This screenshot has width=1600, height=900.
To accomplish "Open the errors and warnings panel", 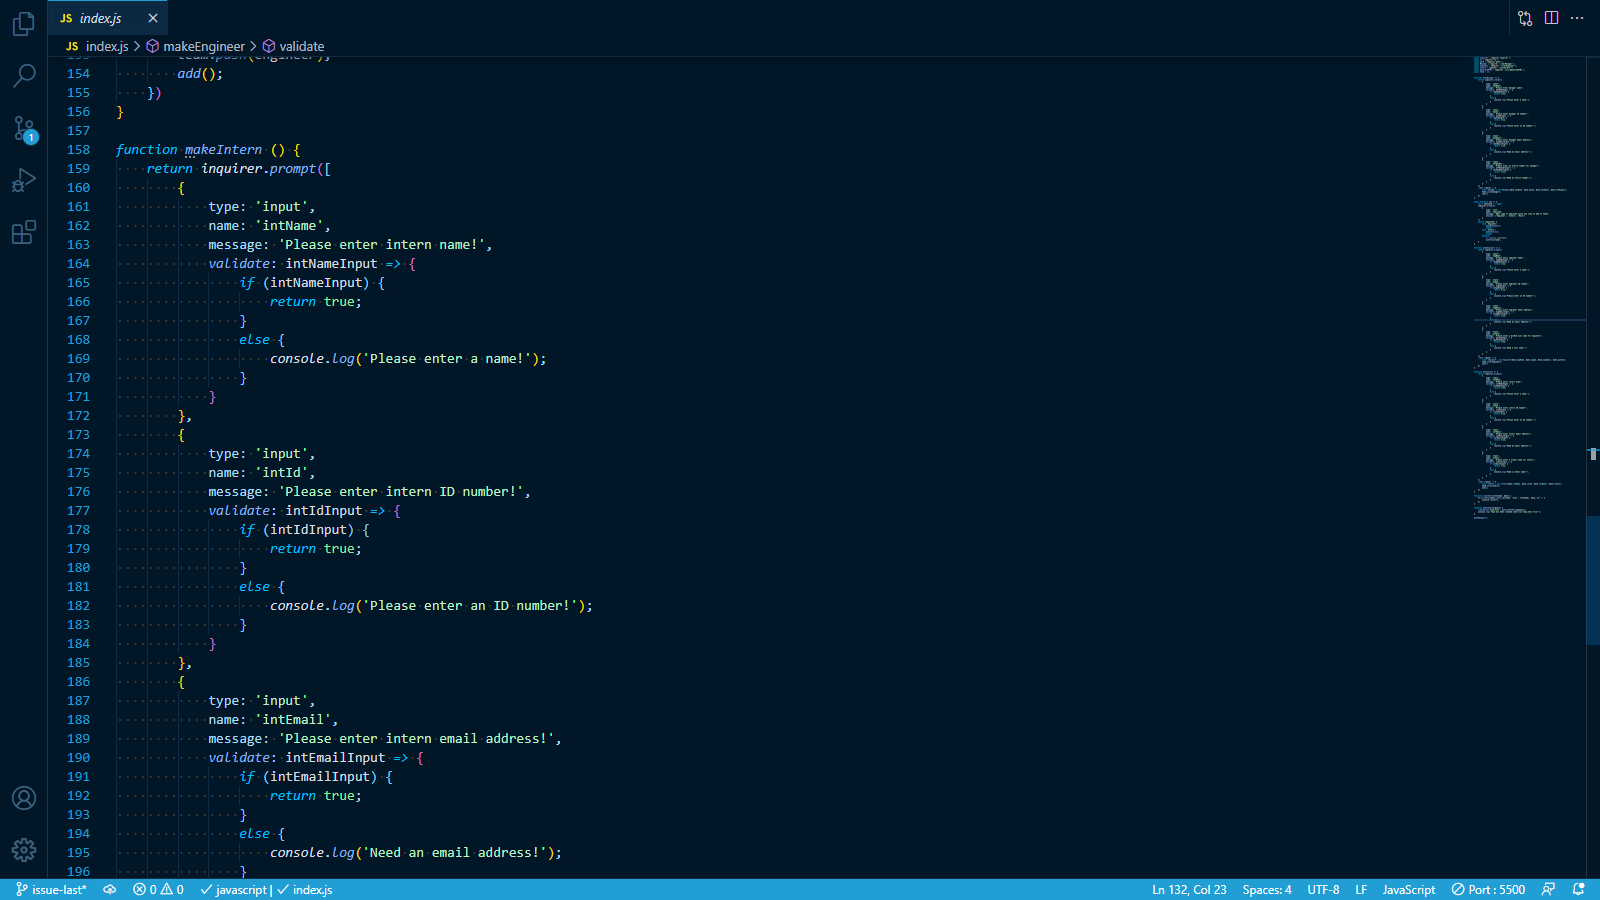I will [x=158, y=890].
